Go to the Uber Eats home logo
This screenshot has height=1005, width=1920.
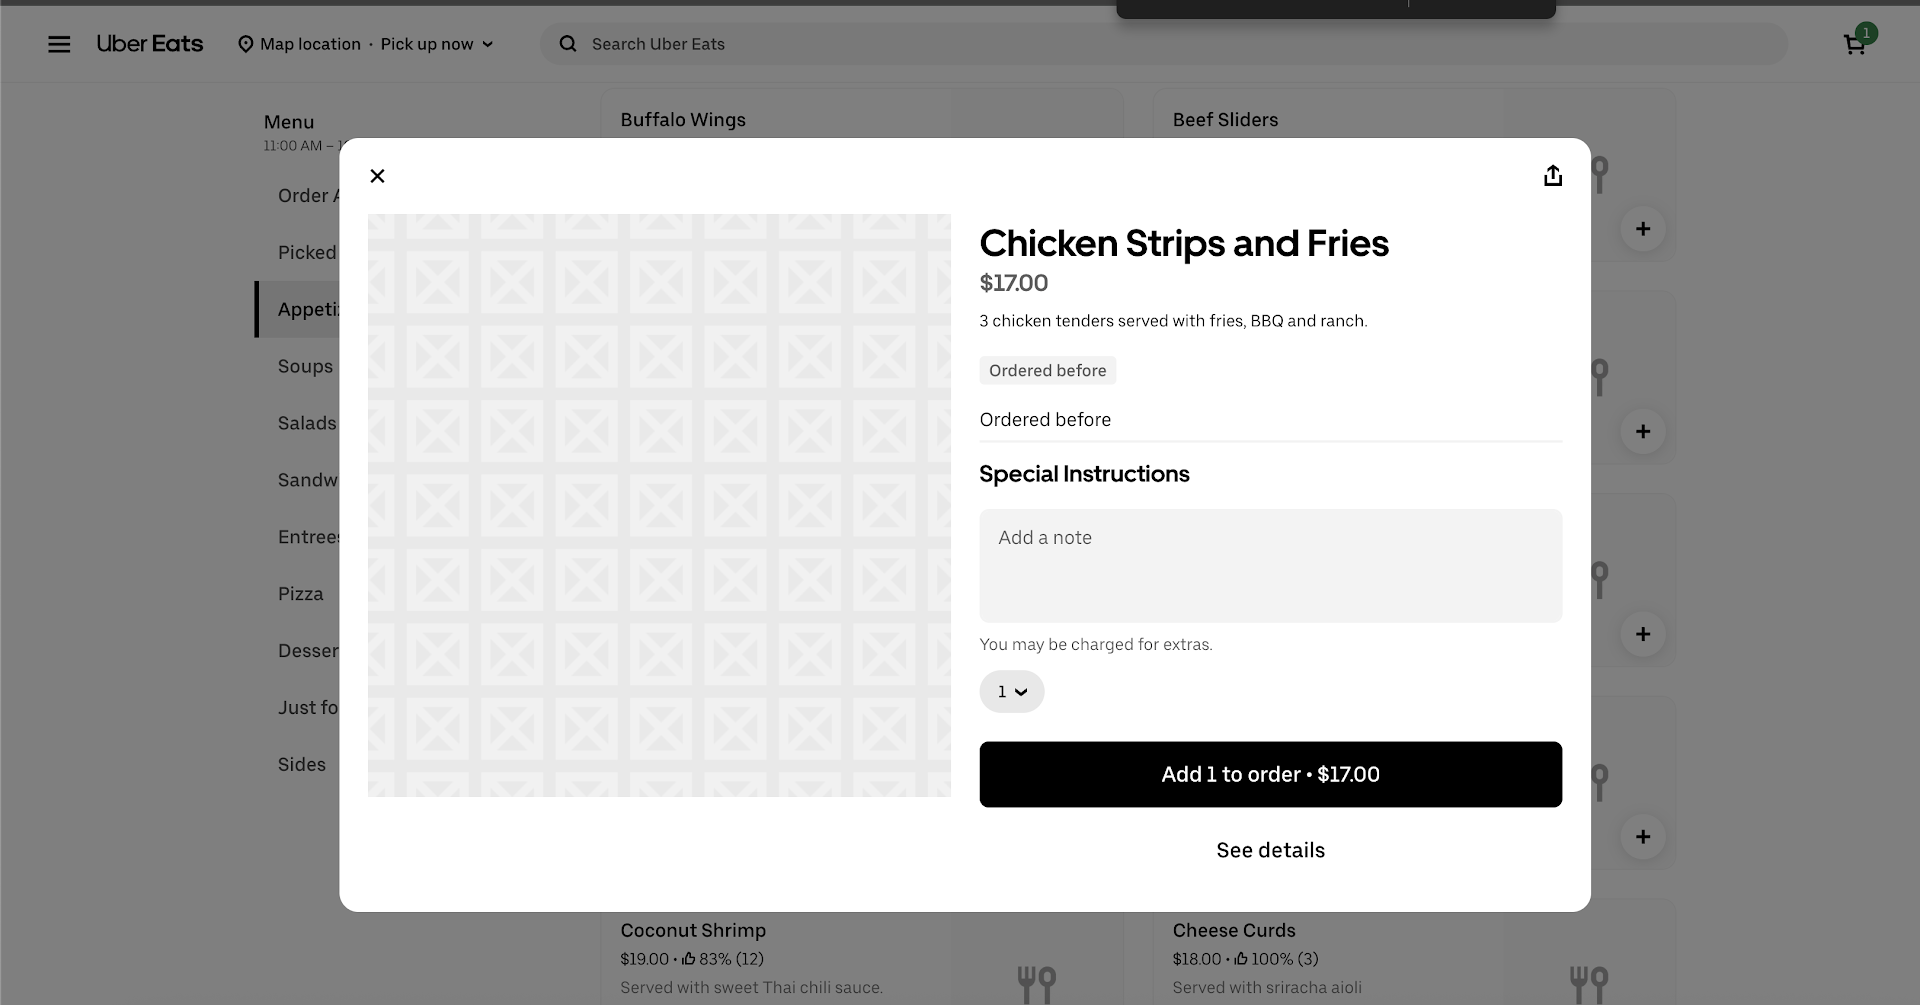pos(150,44)
